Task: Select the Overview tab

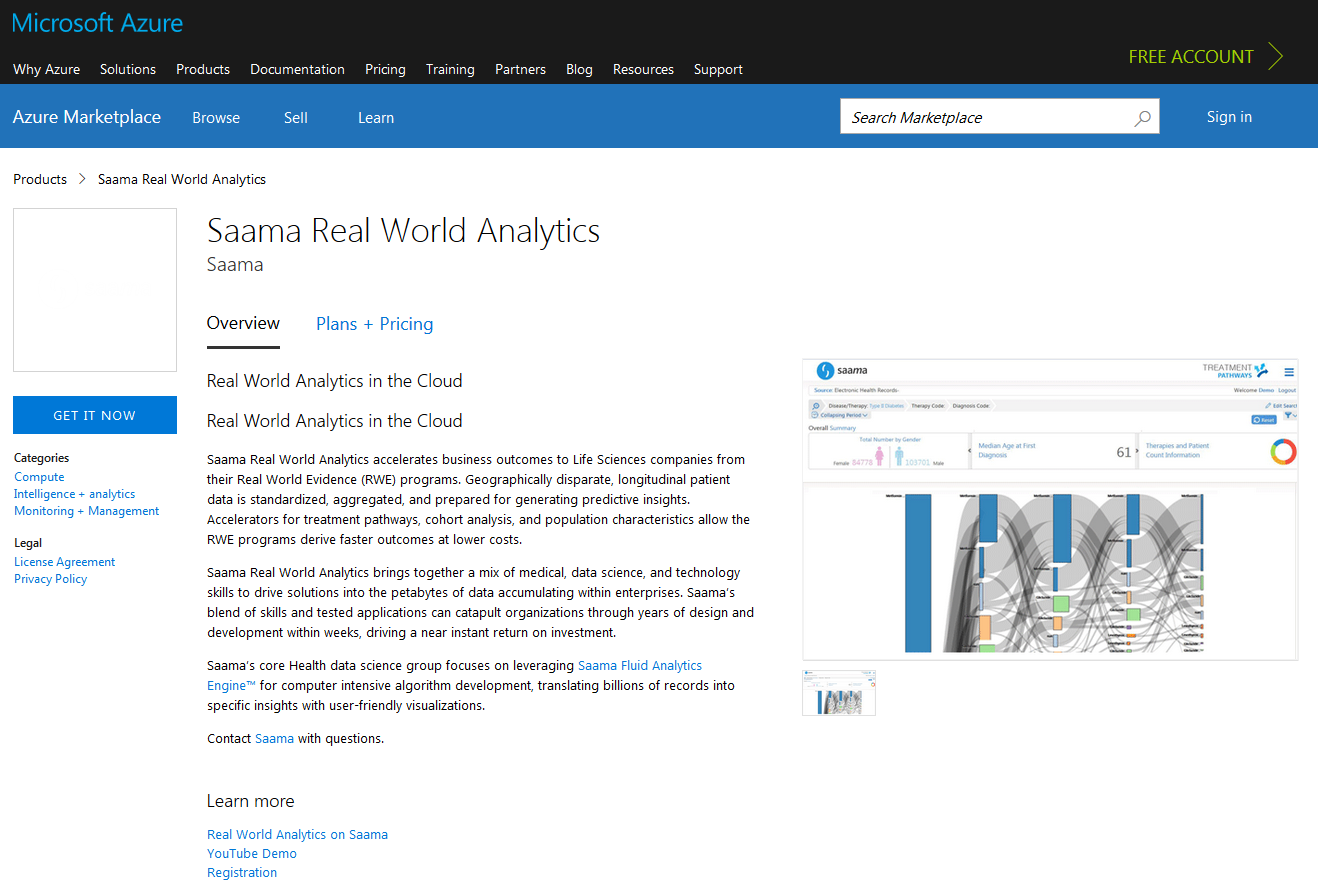Action: tap(243, 323)
